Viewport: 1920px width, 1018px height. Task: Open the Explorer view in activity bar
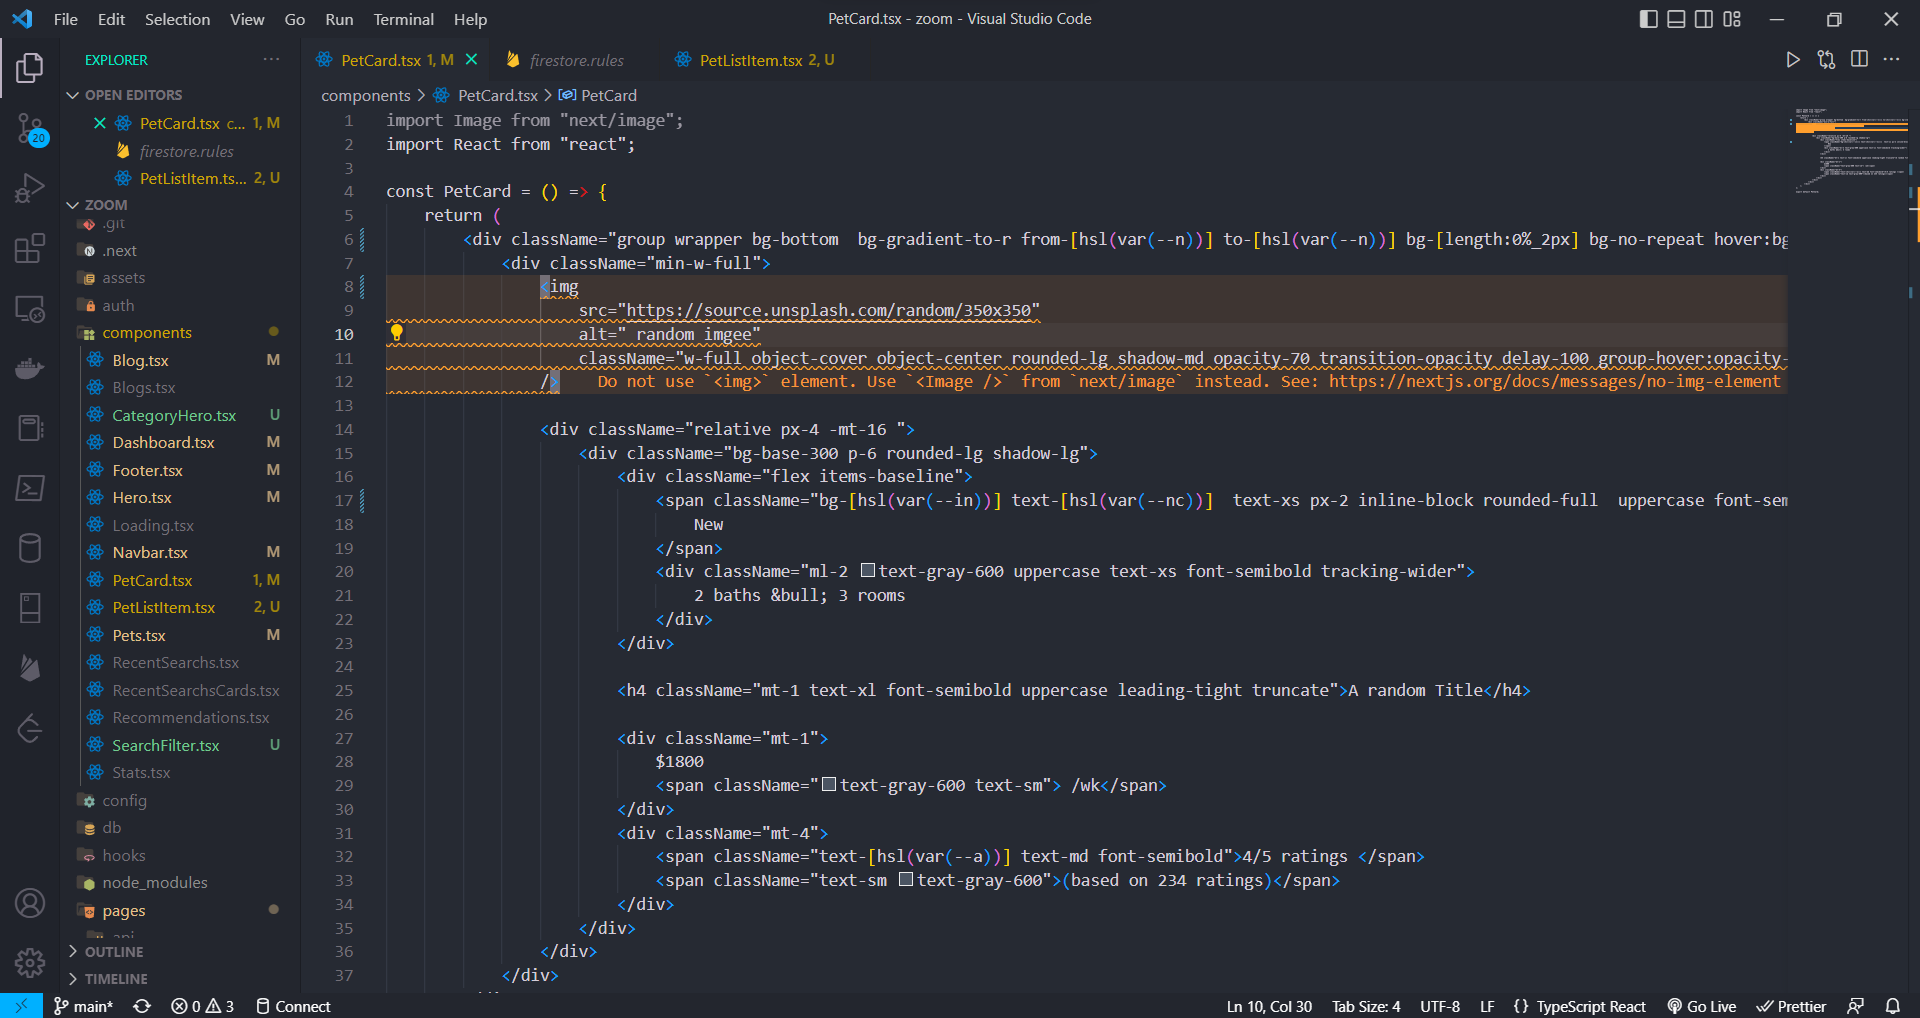click(x=30, y=68)
